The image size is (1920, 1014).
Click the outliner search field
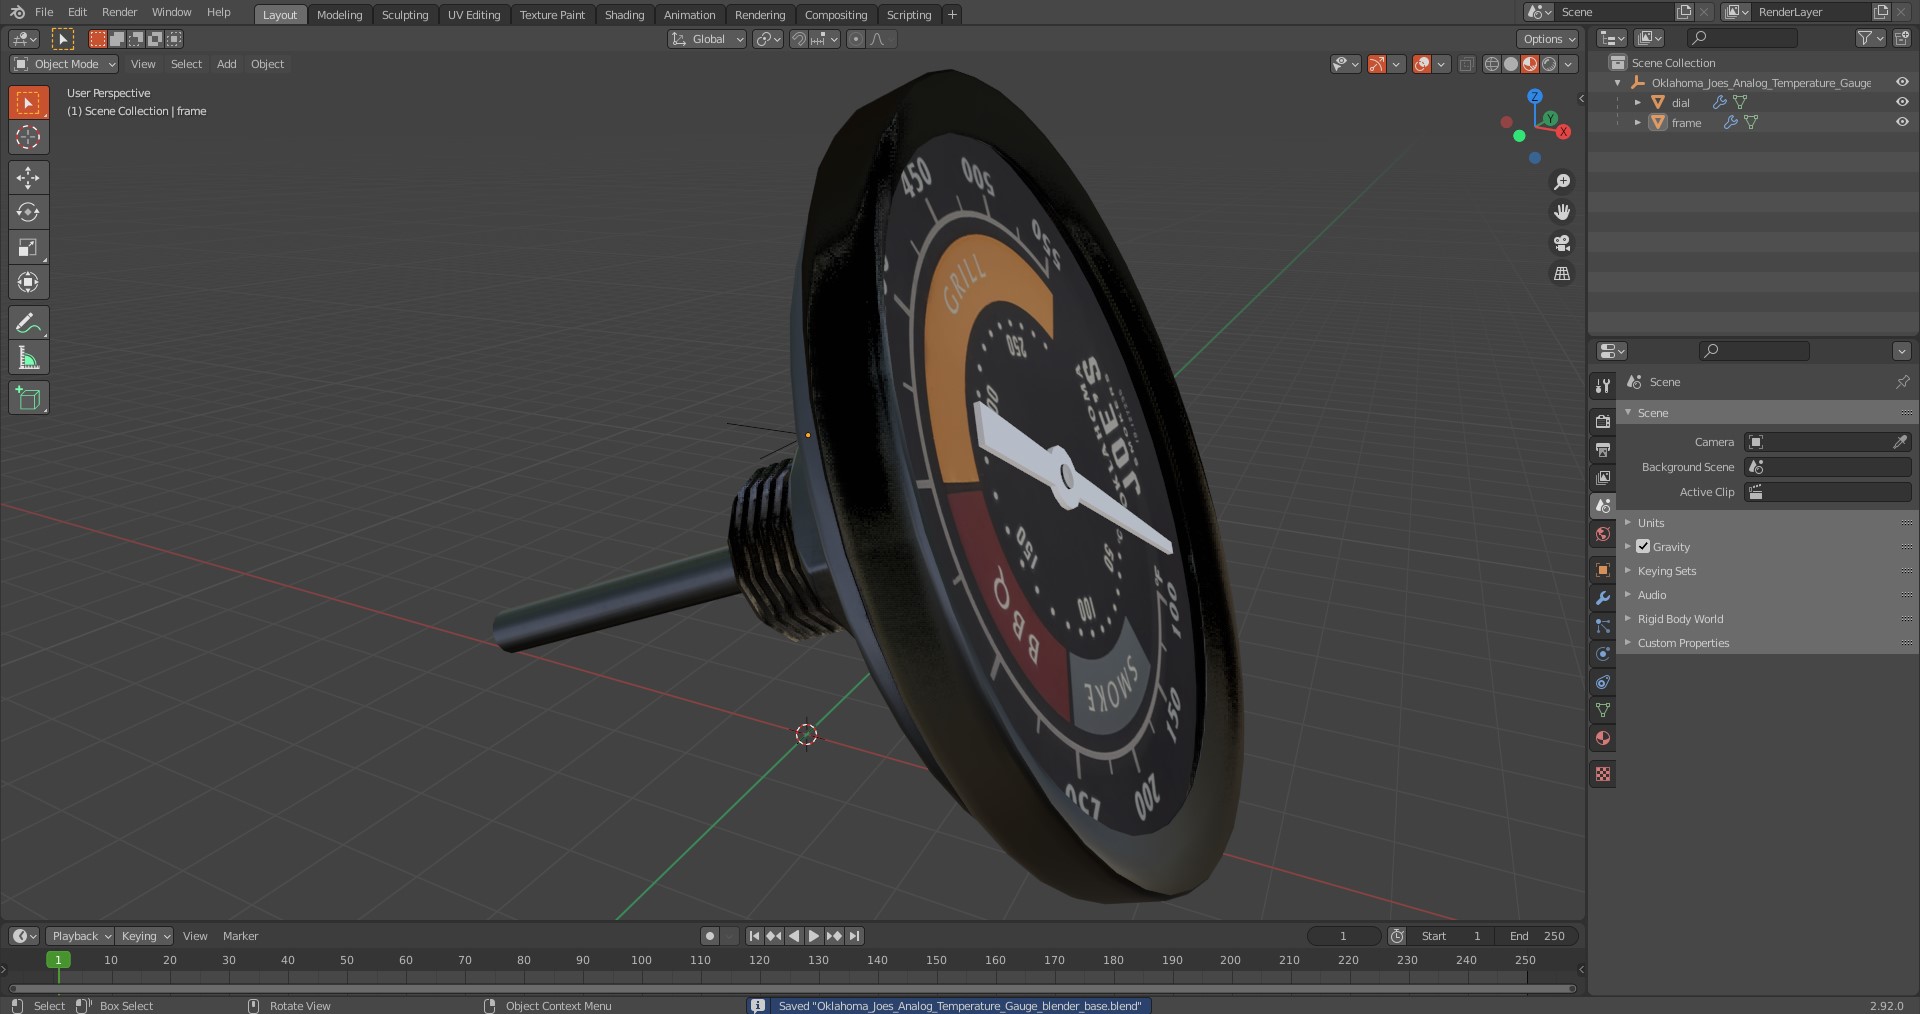(x=1742, y=38)
